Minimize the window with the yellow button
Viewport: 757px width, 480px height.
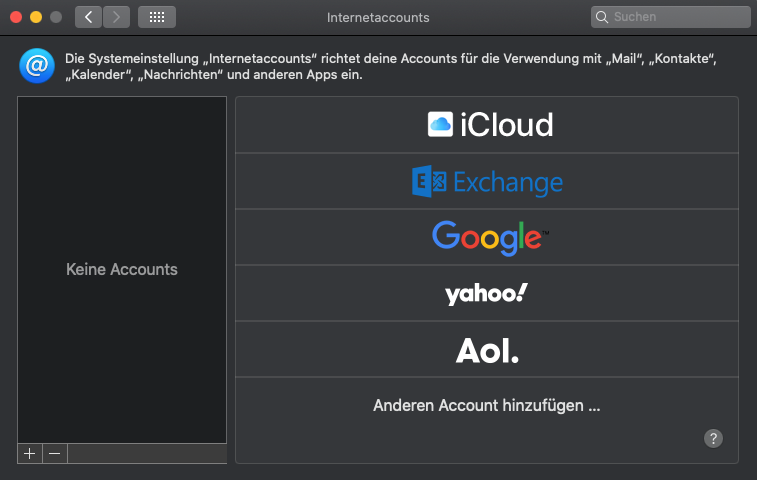click(35, 17)
